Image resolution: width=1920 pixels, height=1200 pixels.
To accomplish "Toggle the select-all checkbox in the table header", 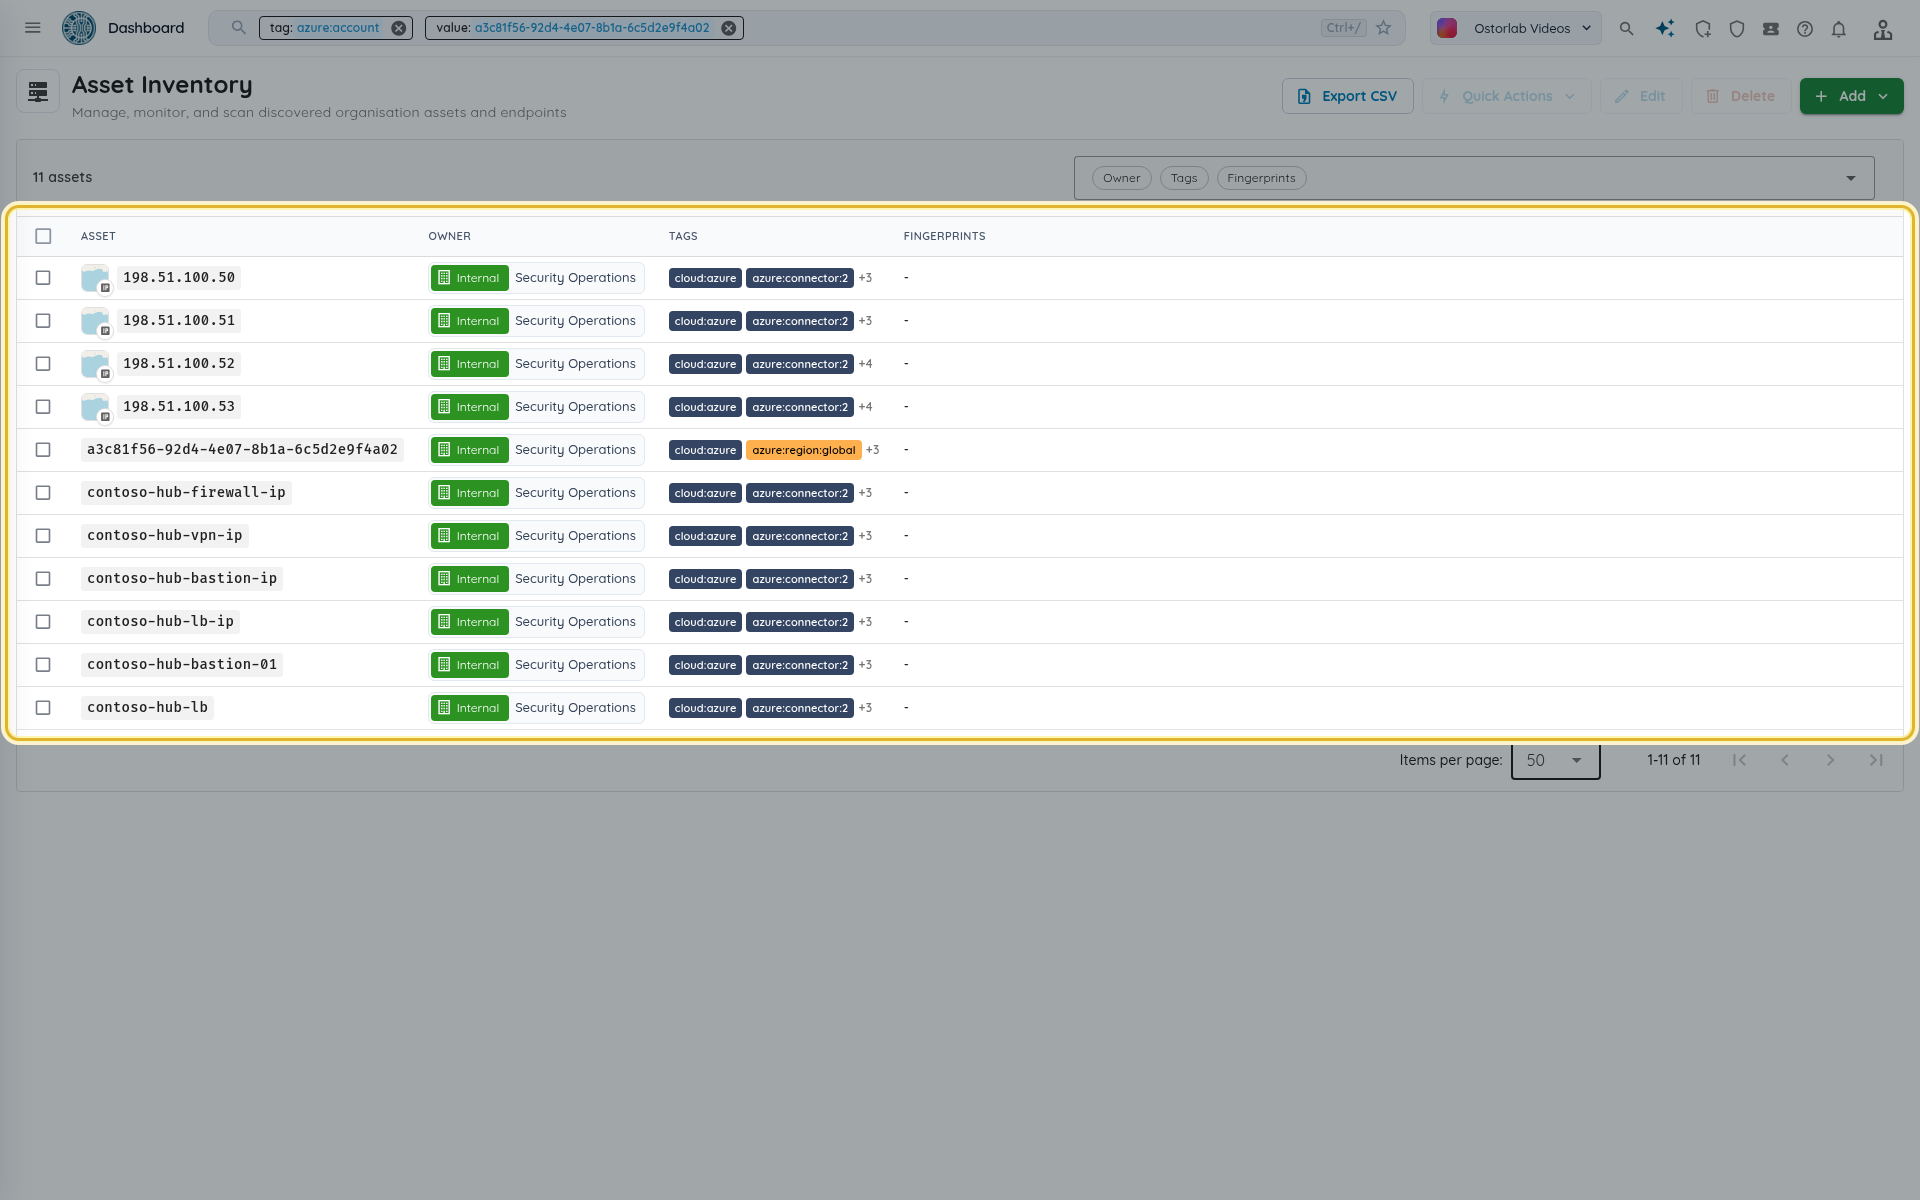I will point(43,236).
